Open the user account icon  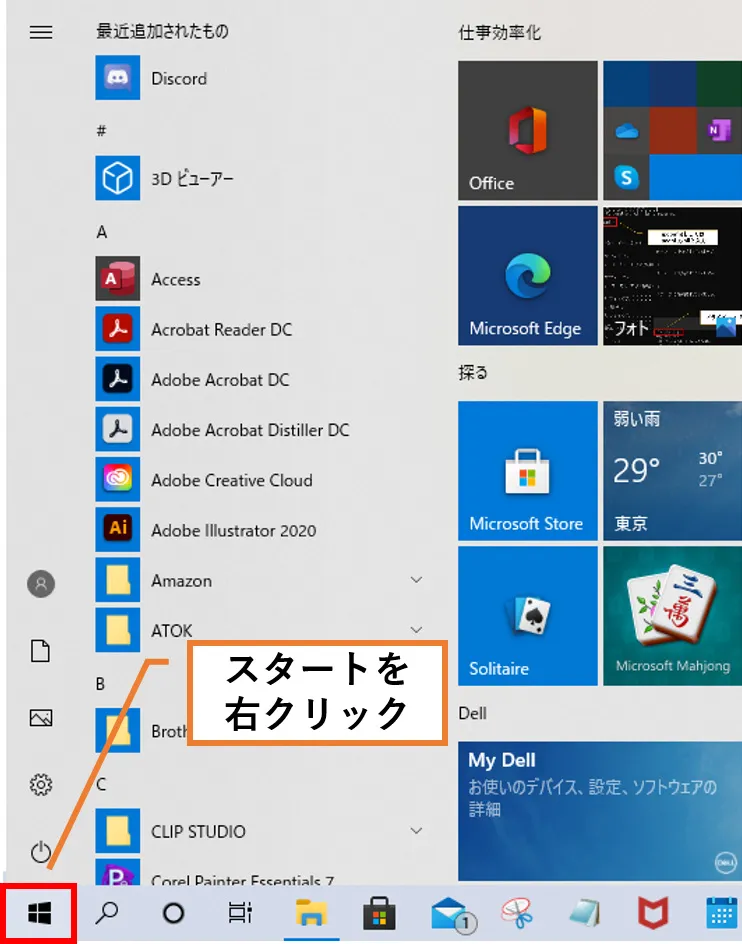pos(41,584)
